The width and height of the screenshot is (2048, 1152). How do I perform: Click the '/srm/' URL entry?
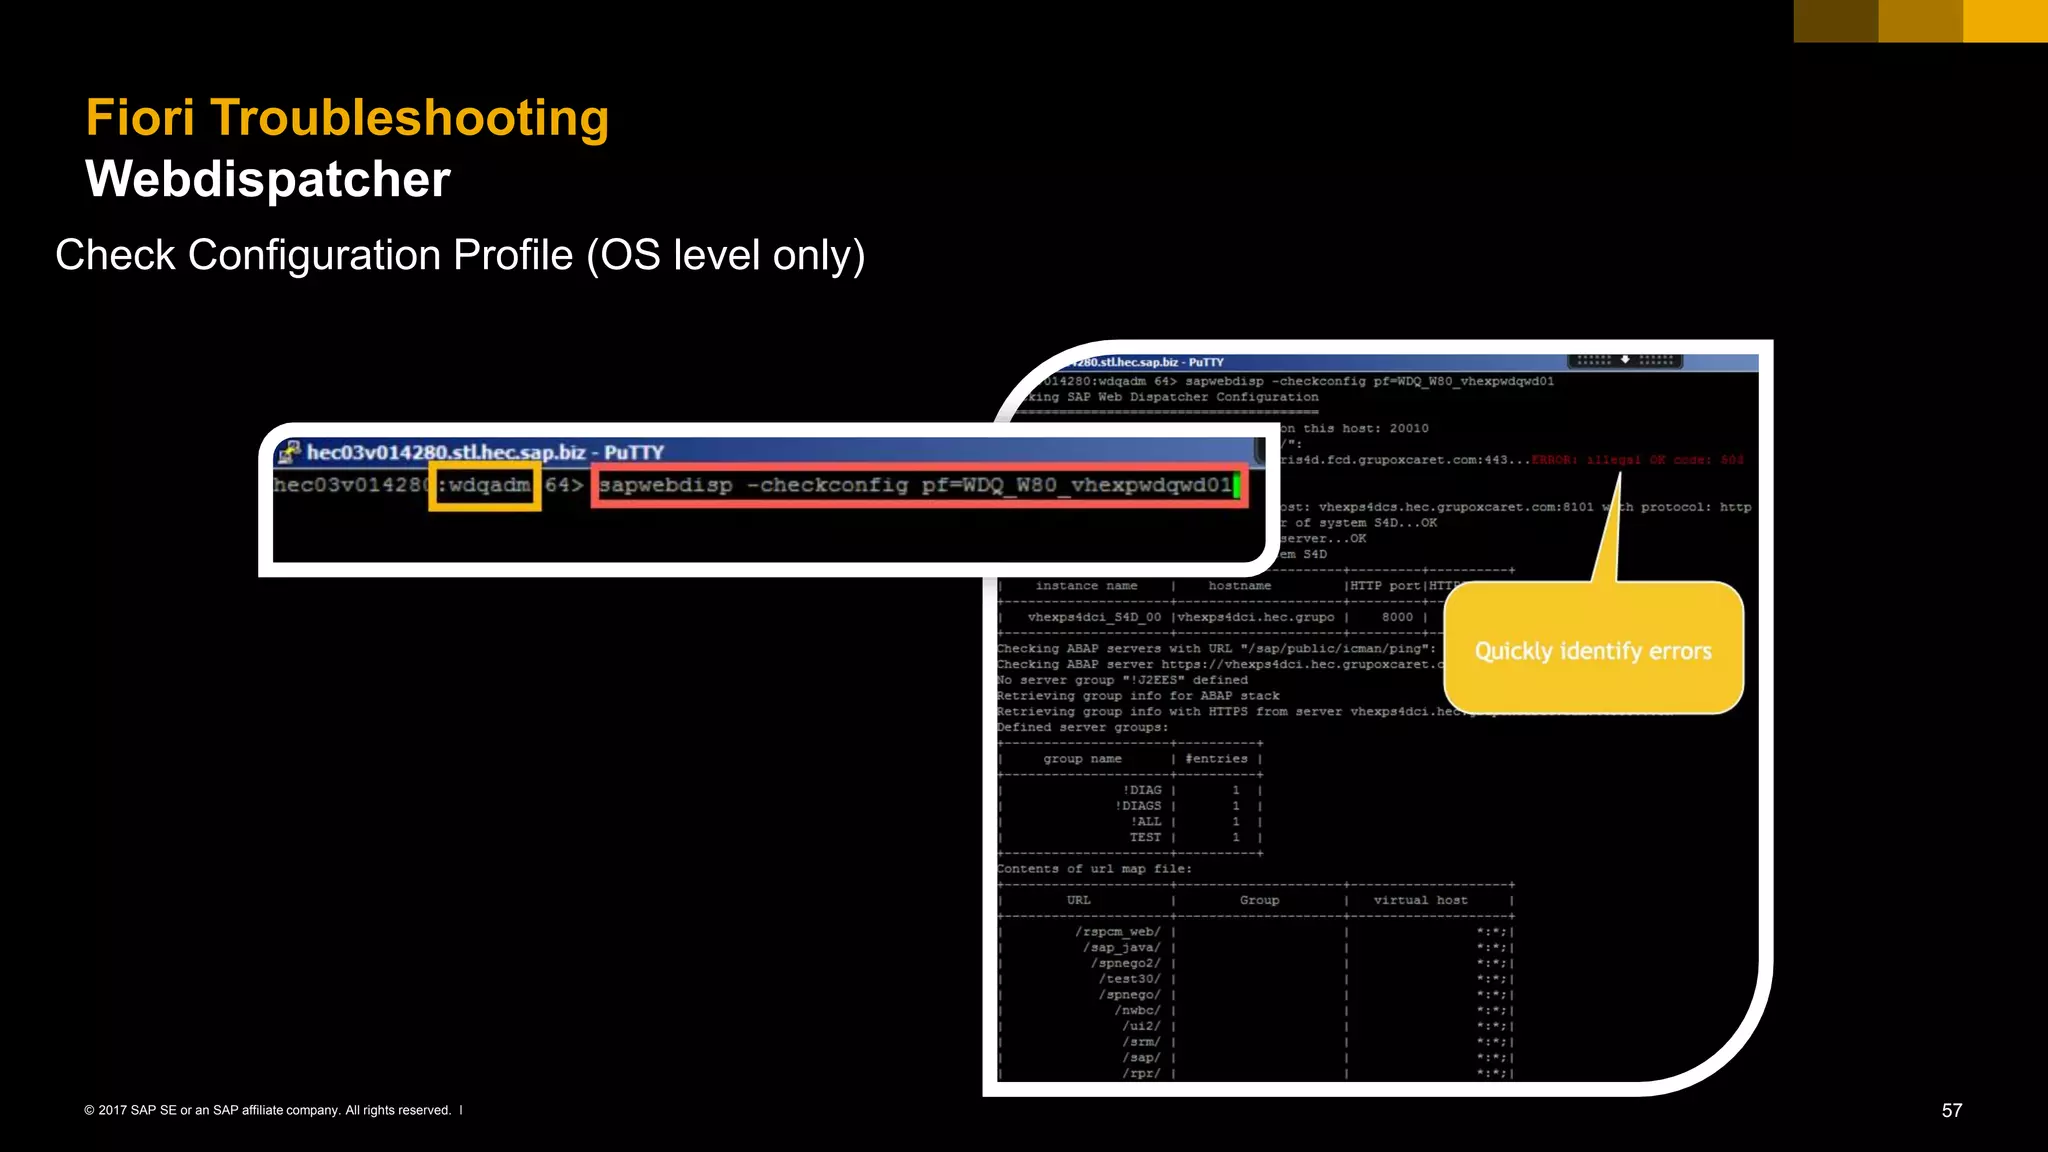click(x=1142, y=1042)
